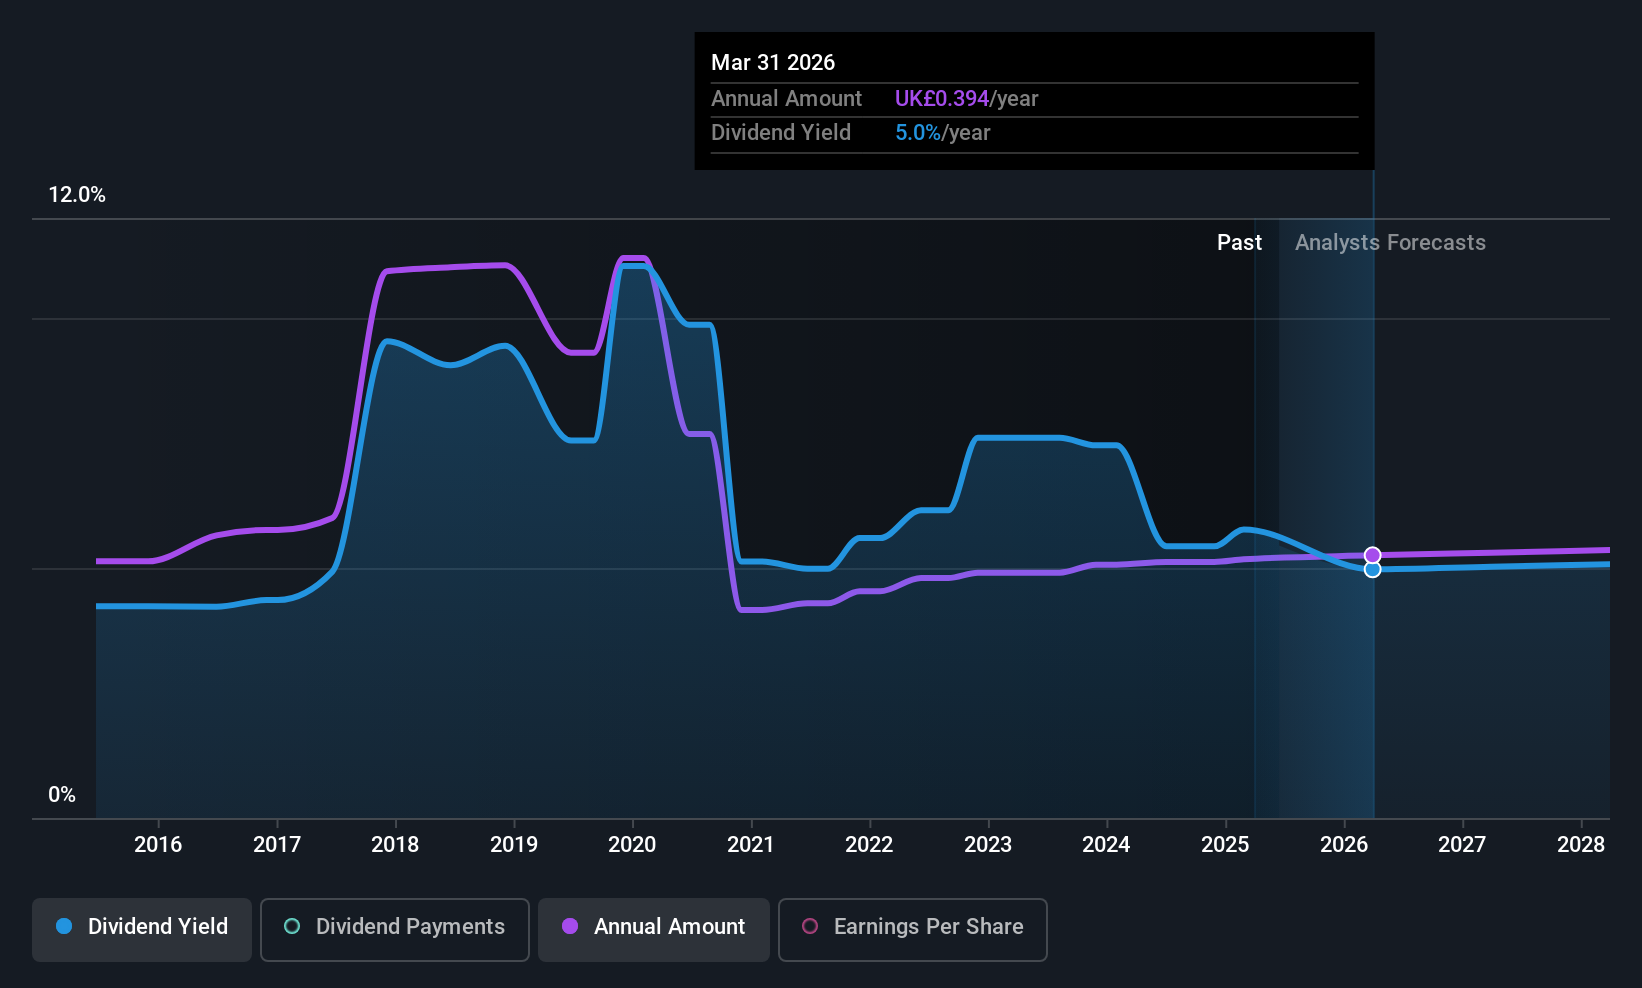Click the Annual Amount label in tooltip
1642x988 pixels.
pyautogui.click(x=786, y=99)
